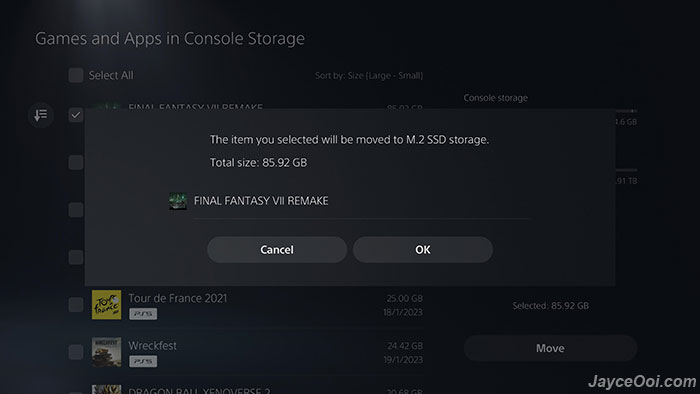
Task: Click the PS5 badge under Wreckfest
Action: click(143, 361)
